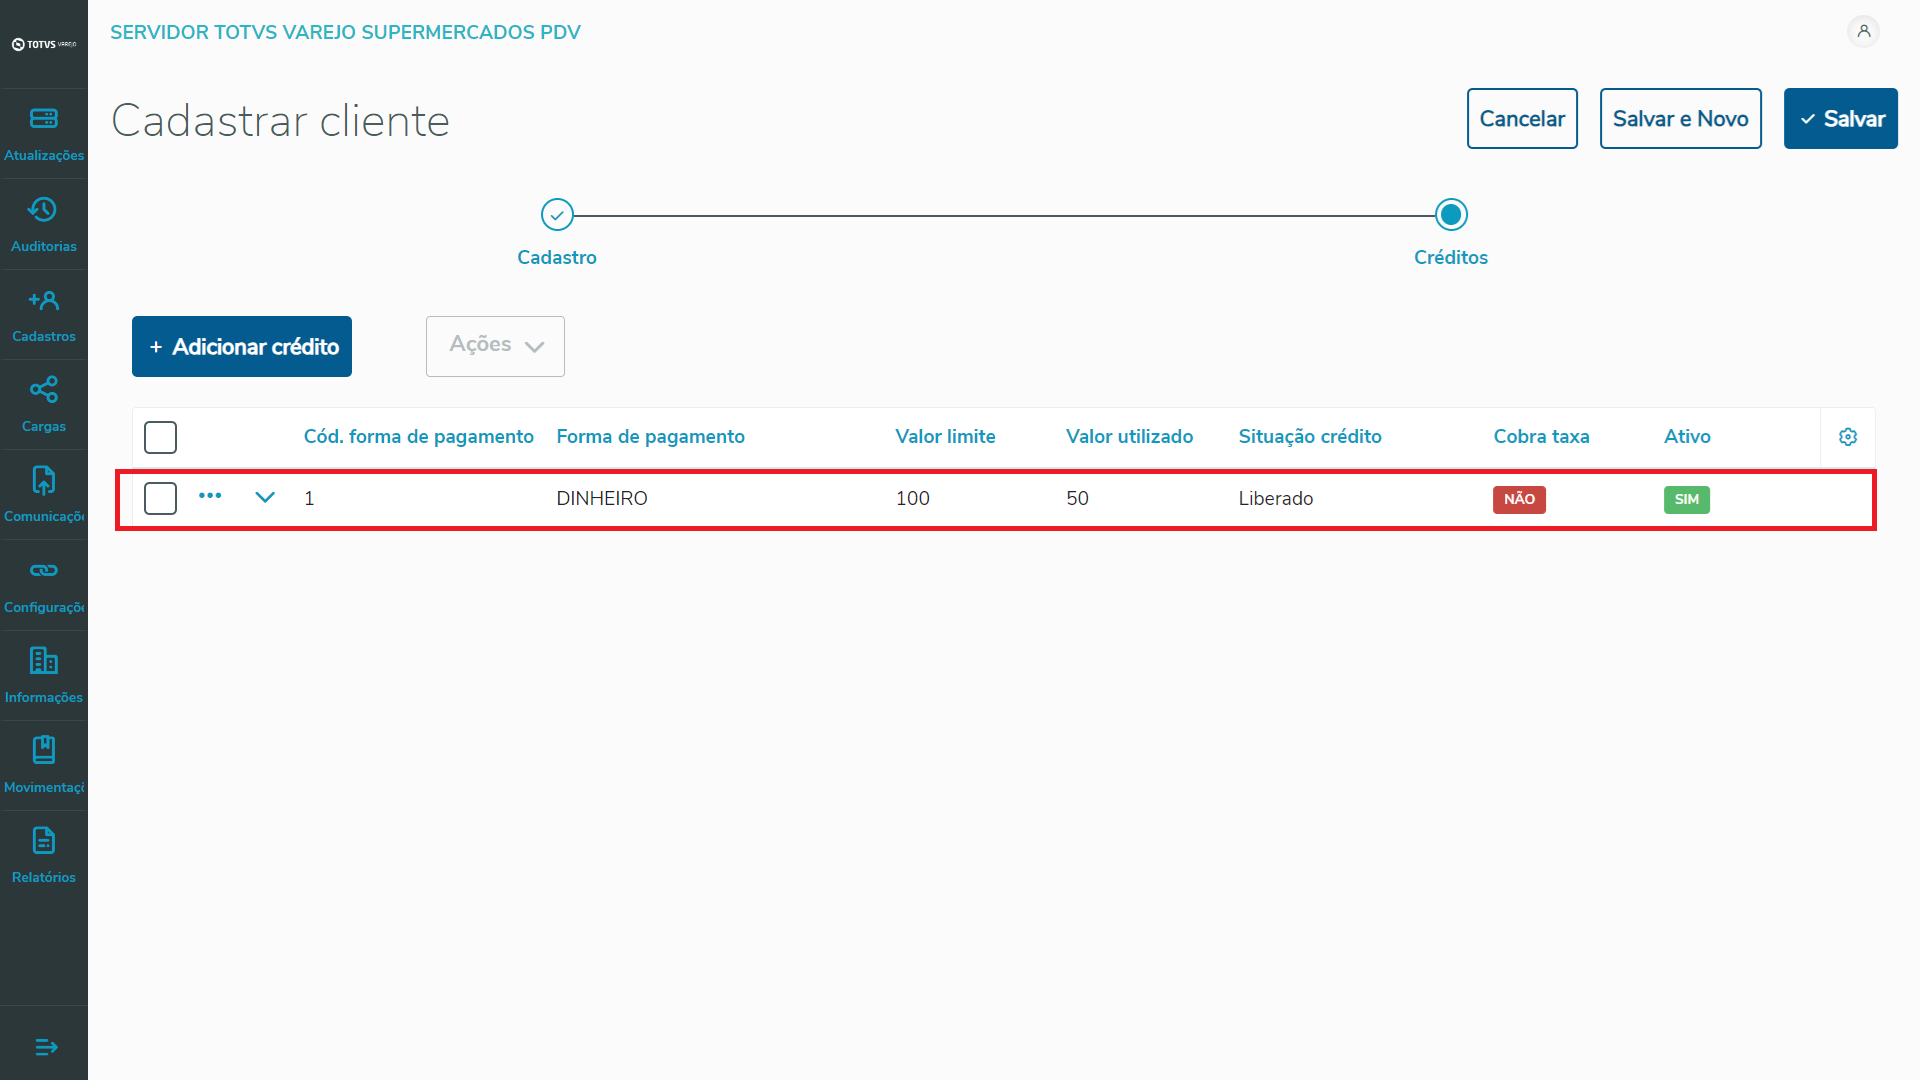Viewport: 1920px width, 1080px height.
Task: Click the table column settings gear
Action: (x=1848, y=437)
